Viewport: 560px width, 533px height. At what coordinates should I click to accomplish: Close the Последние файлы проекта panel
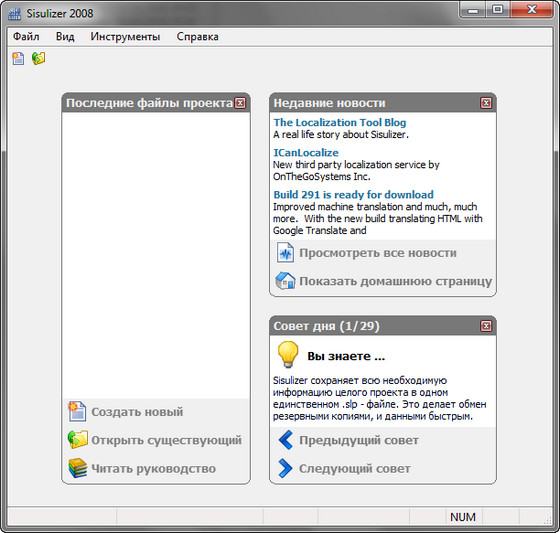click(240, 103)
